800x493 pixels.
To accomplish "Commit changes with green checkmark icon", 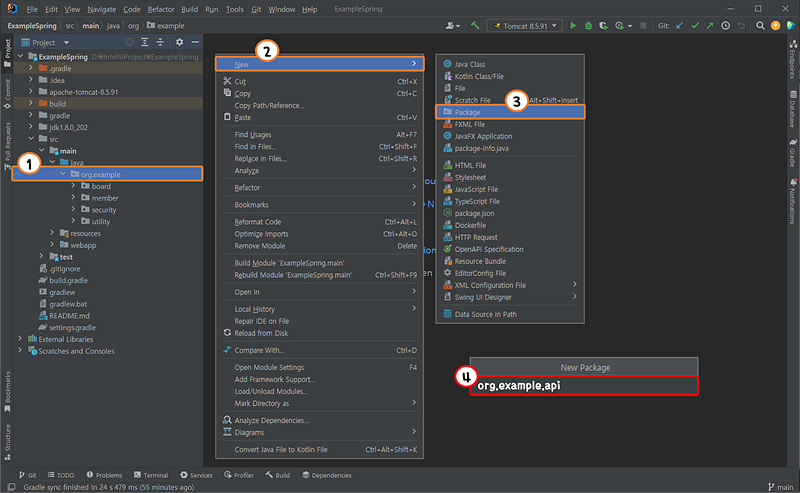I will point(695,26).
